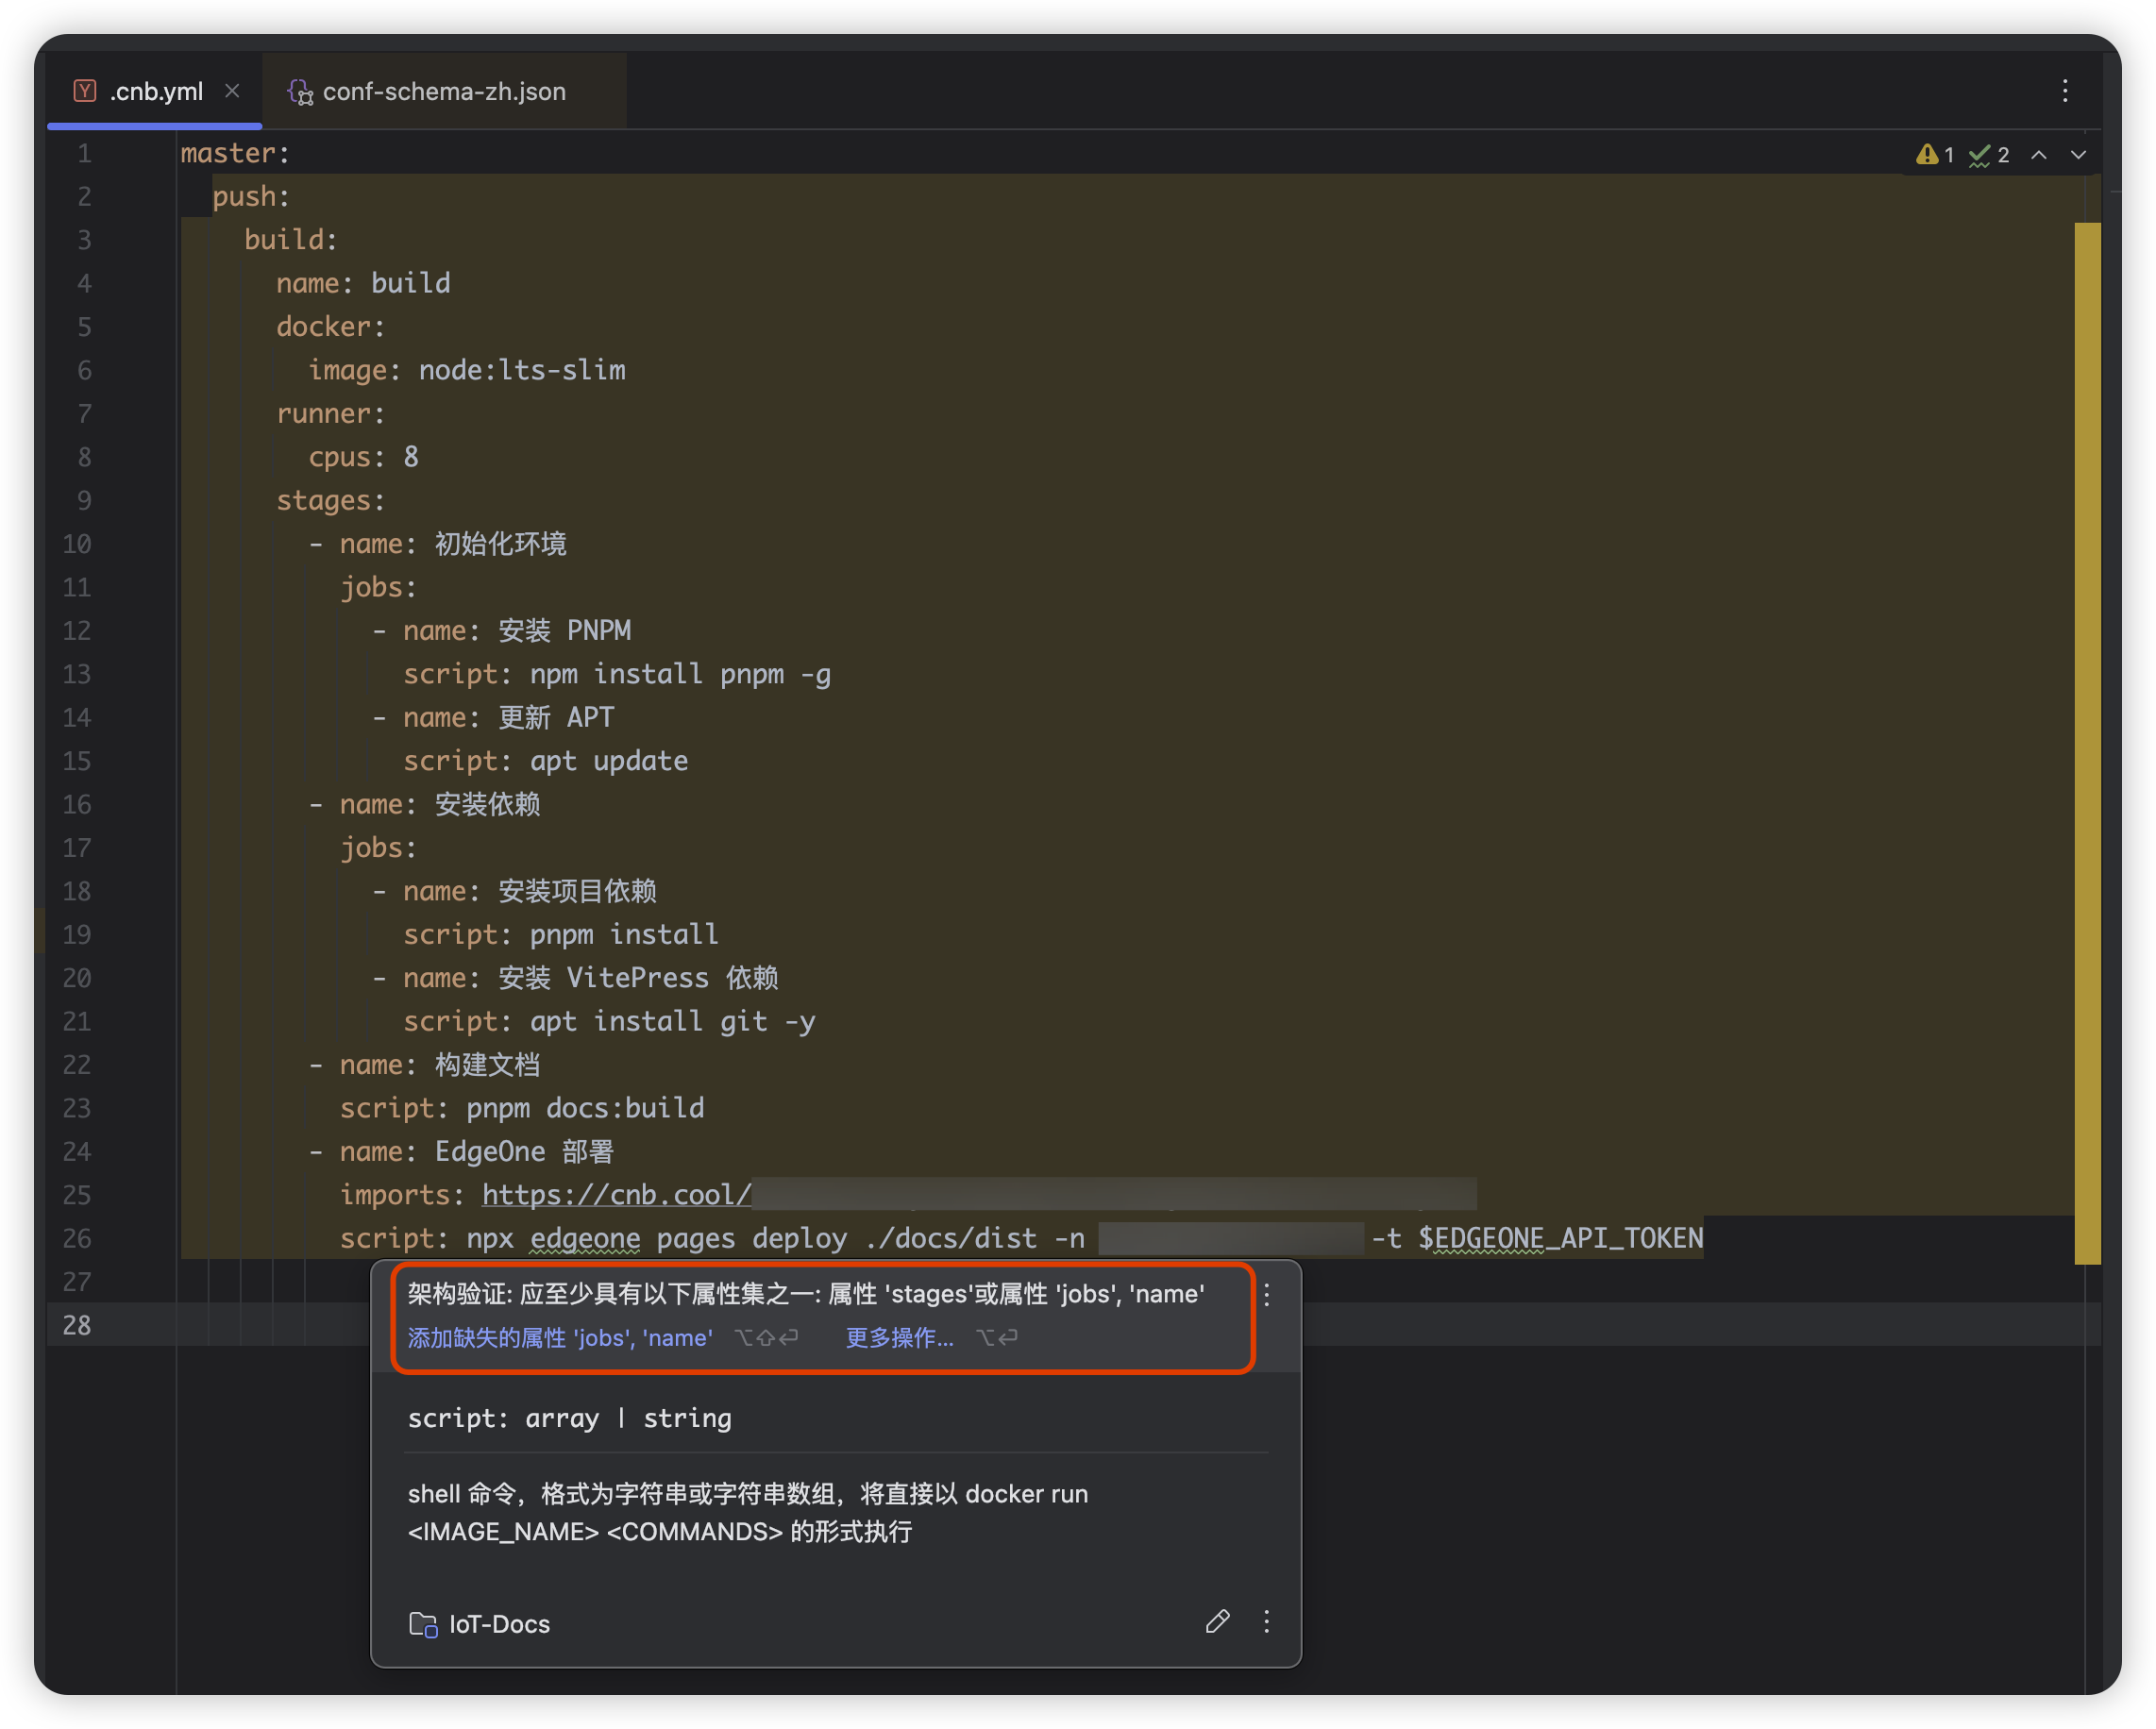Click link to add missing 'jobs', 'name' properties
2156x1729 pixels.
coord(560,1338)
